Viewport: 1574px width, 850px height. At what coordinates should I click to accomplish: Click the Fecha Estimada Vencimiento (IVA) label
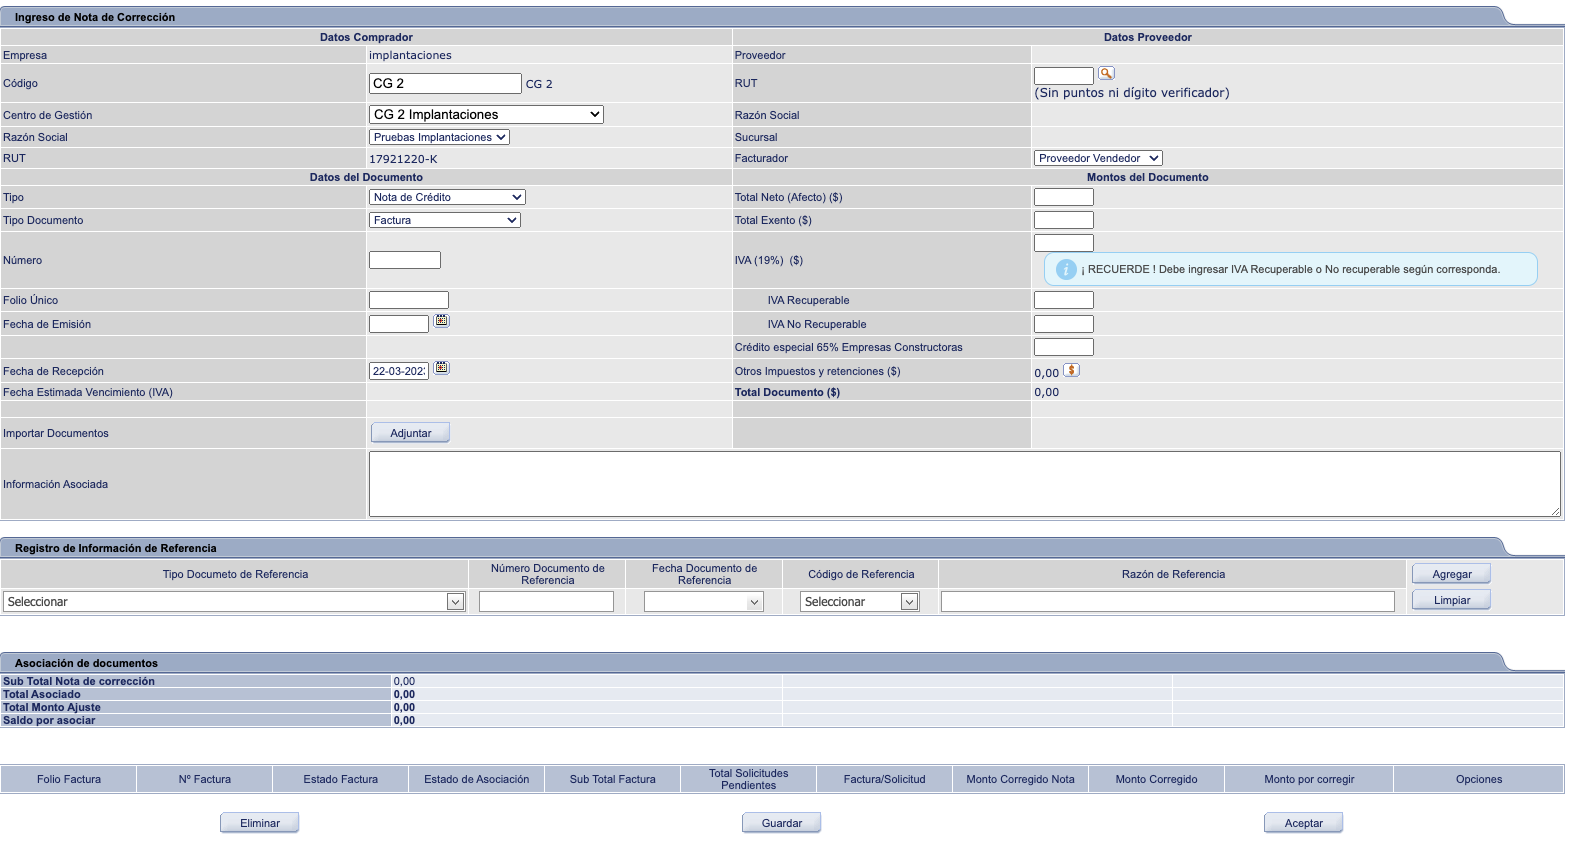click(88, 392)
